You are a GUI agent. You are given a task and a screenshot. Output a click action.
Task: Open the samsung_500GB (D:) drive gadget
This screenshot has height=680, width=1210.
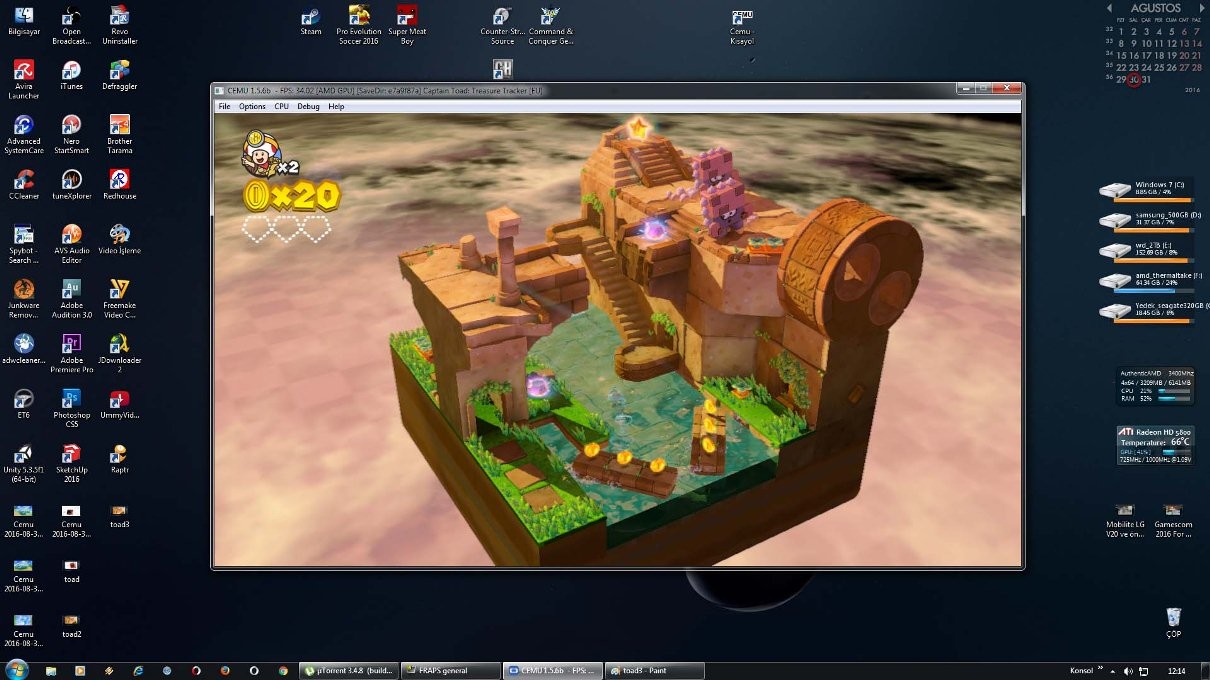(x=1150, y=220)
